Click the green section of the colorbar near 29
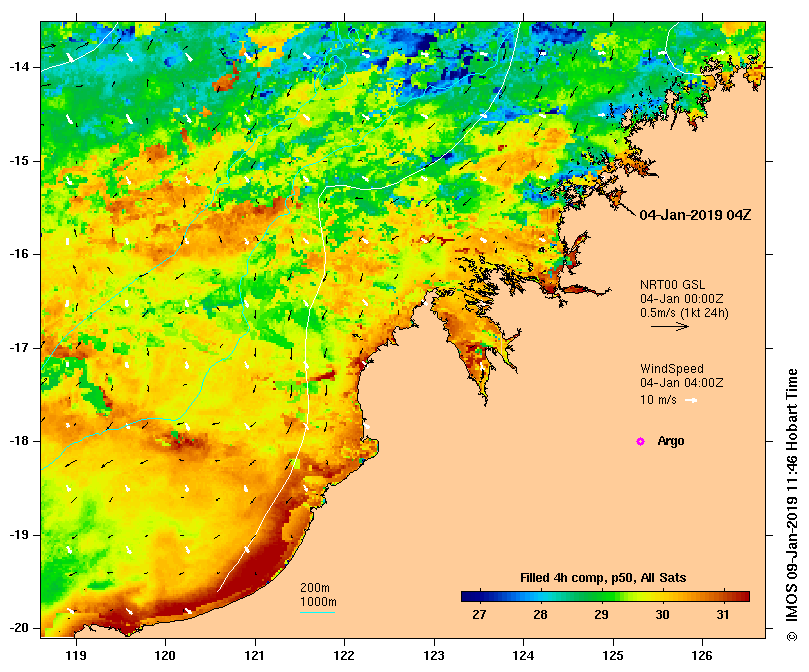This screenshot has height=672, width=809. point(602,597)
